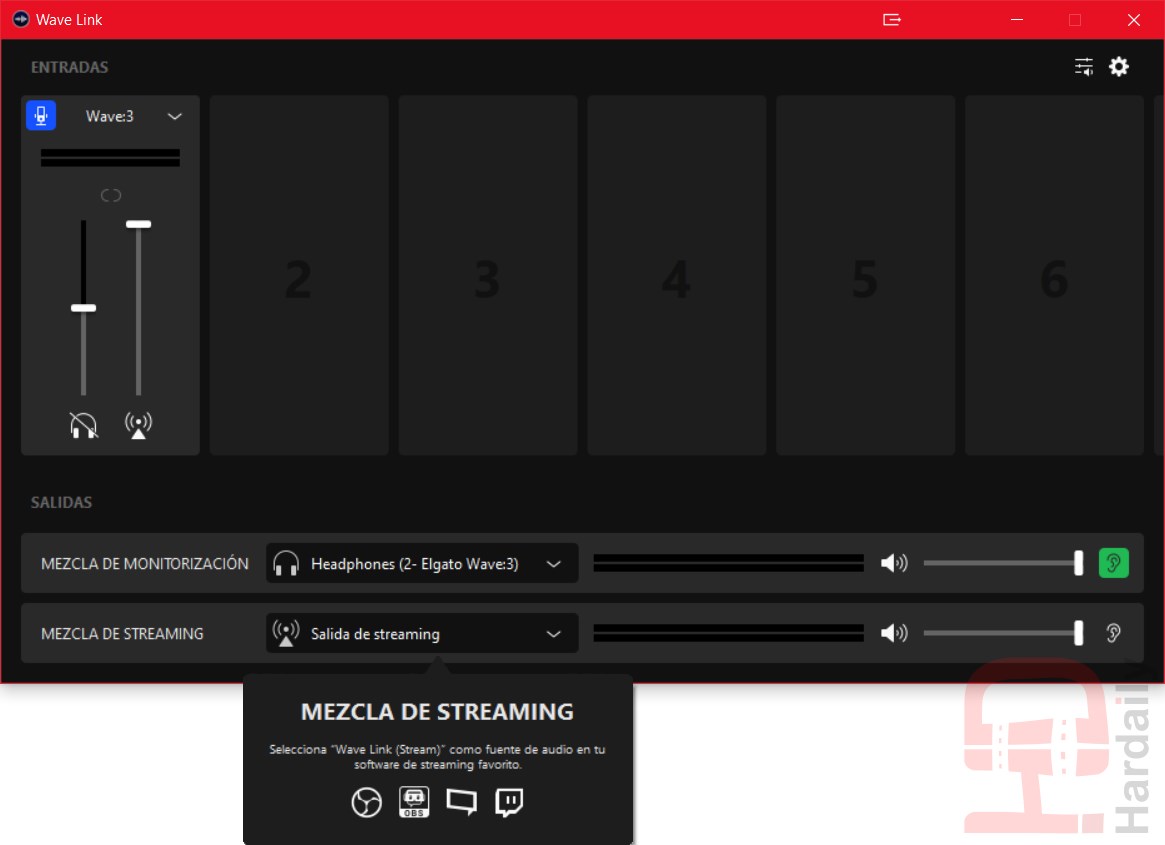1165x845 pixels.
Task: Click the pop-out window icon in the title bar
Action: tap(892, 20)
